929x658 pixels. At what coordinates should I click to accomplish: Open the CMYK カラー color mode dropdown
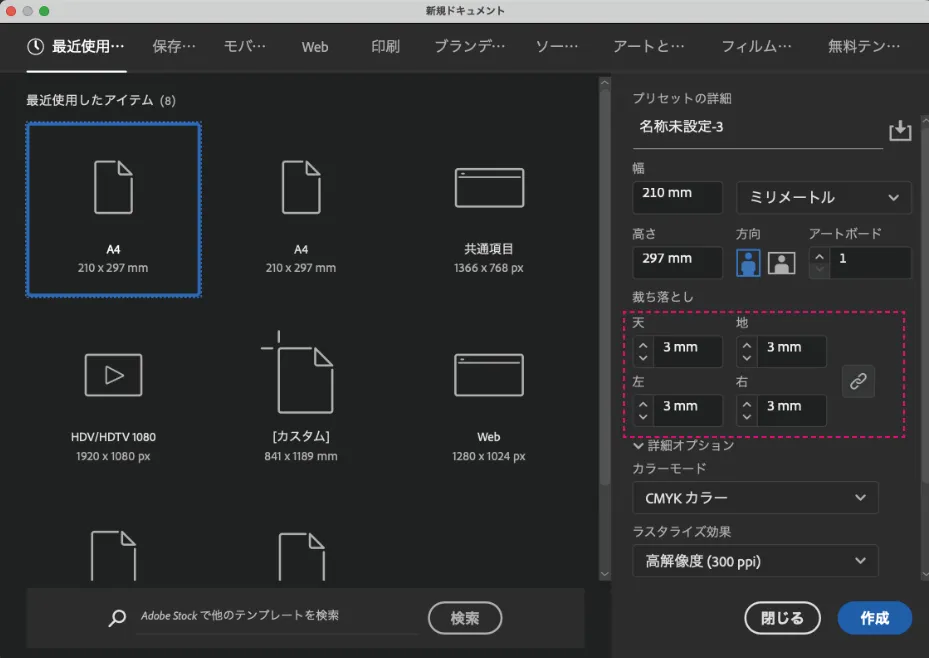click(x=755, y=497)
